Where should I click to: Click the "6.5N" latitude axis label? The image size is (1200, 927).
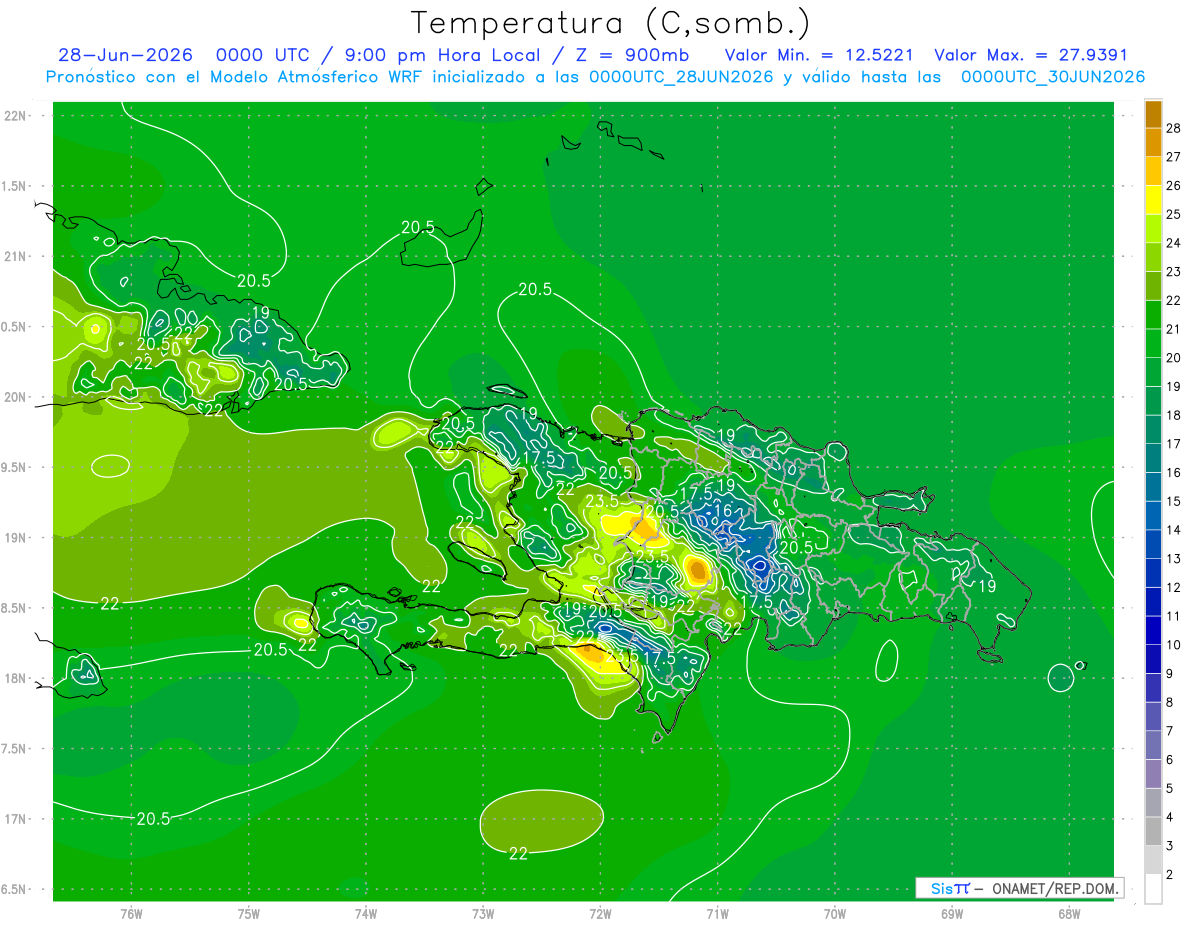click(14, 889)
